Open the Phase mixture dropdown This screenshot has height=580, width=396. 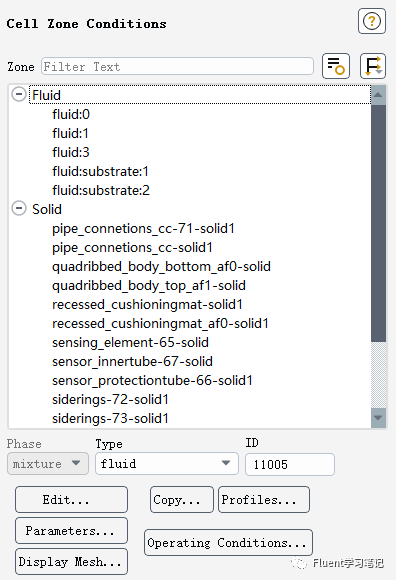pyautogui.click(x=48, y=463)
